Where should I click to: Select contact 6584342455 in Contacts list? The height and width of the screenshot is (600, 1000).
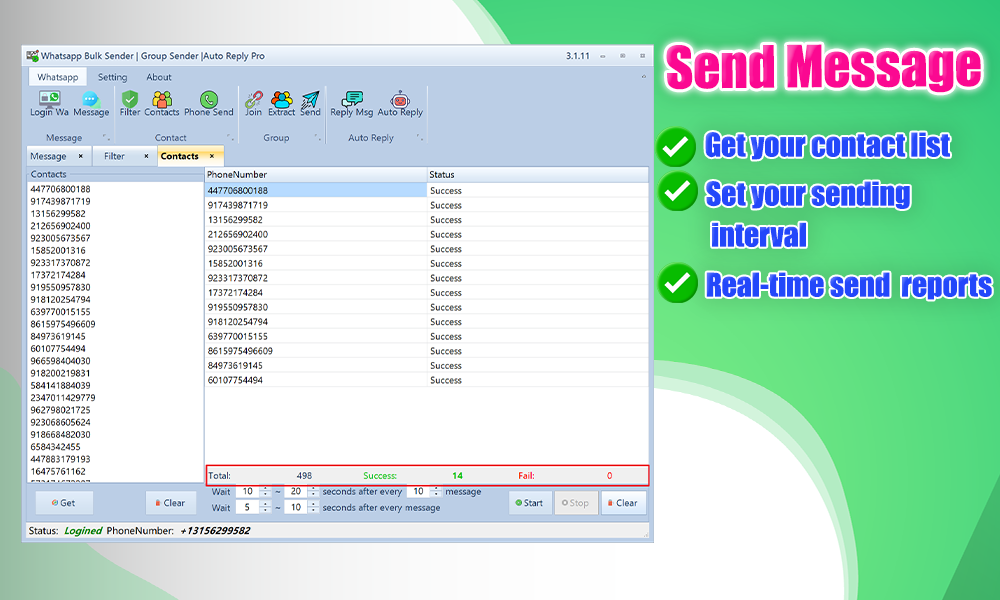[x=55, y=447]
